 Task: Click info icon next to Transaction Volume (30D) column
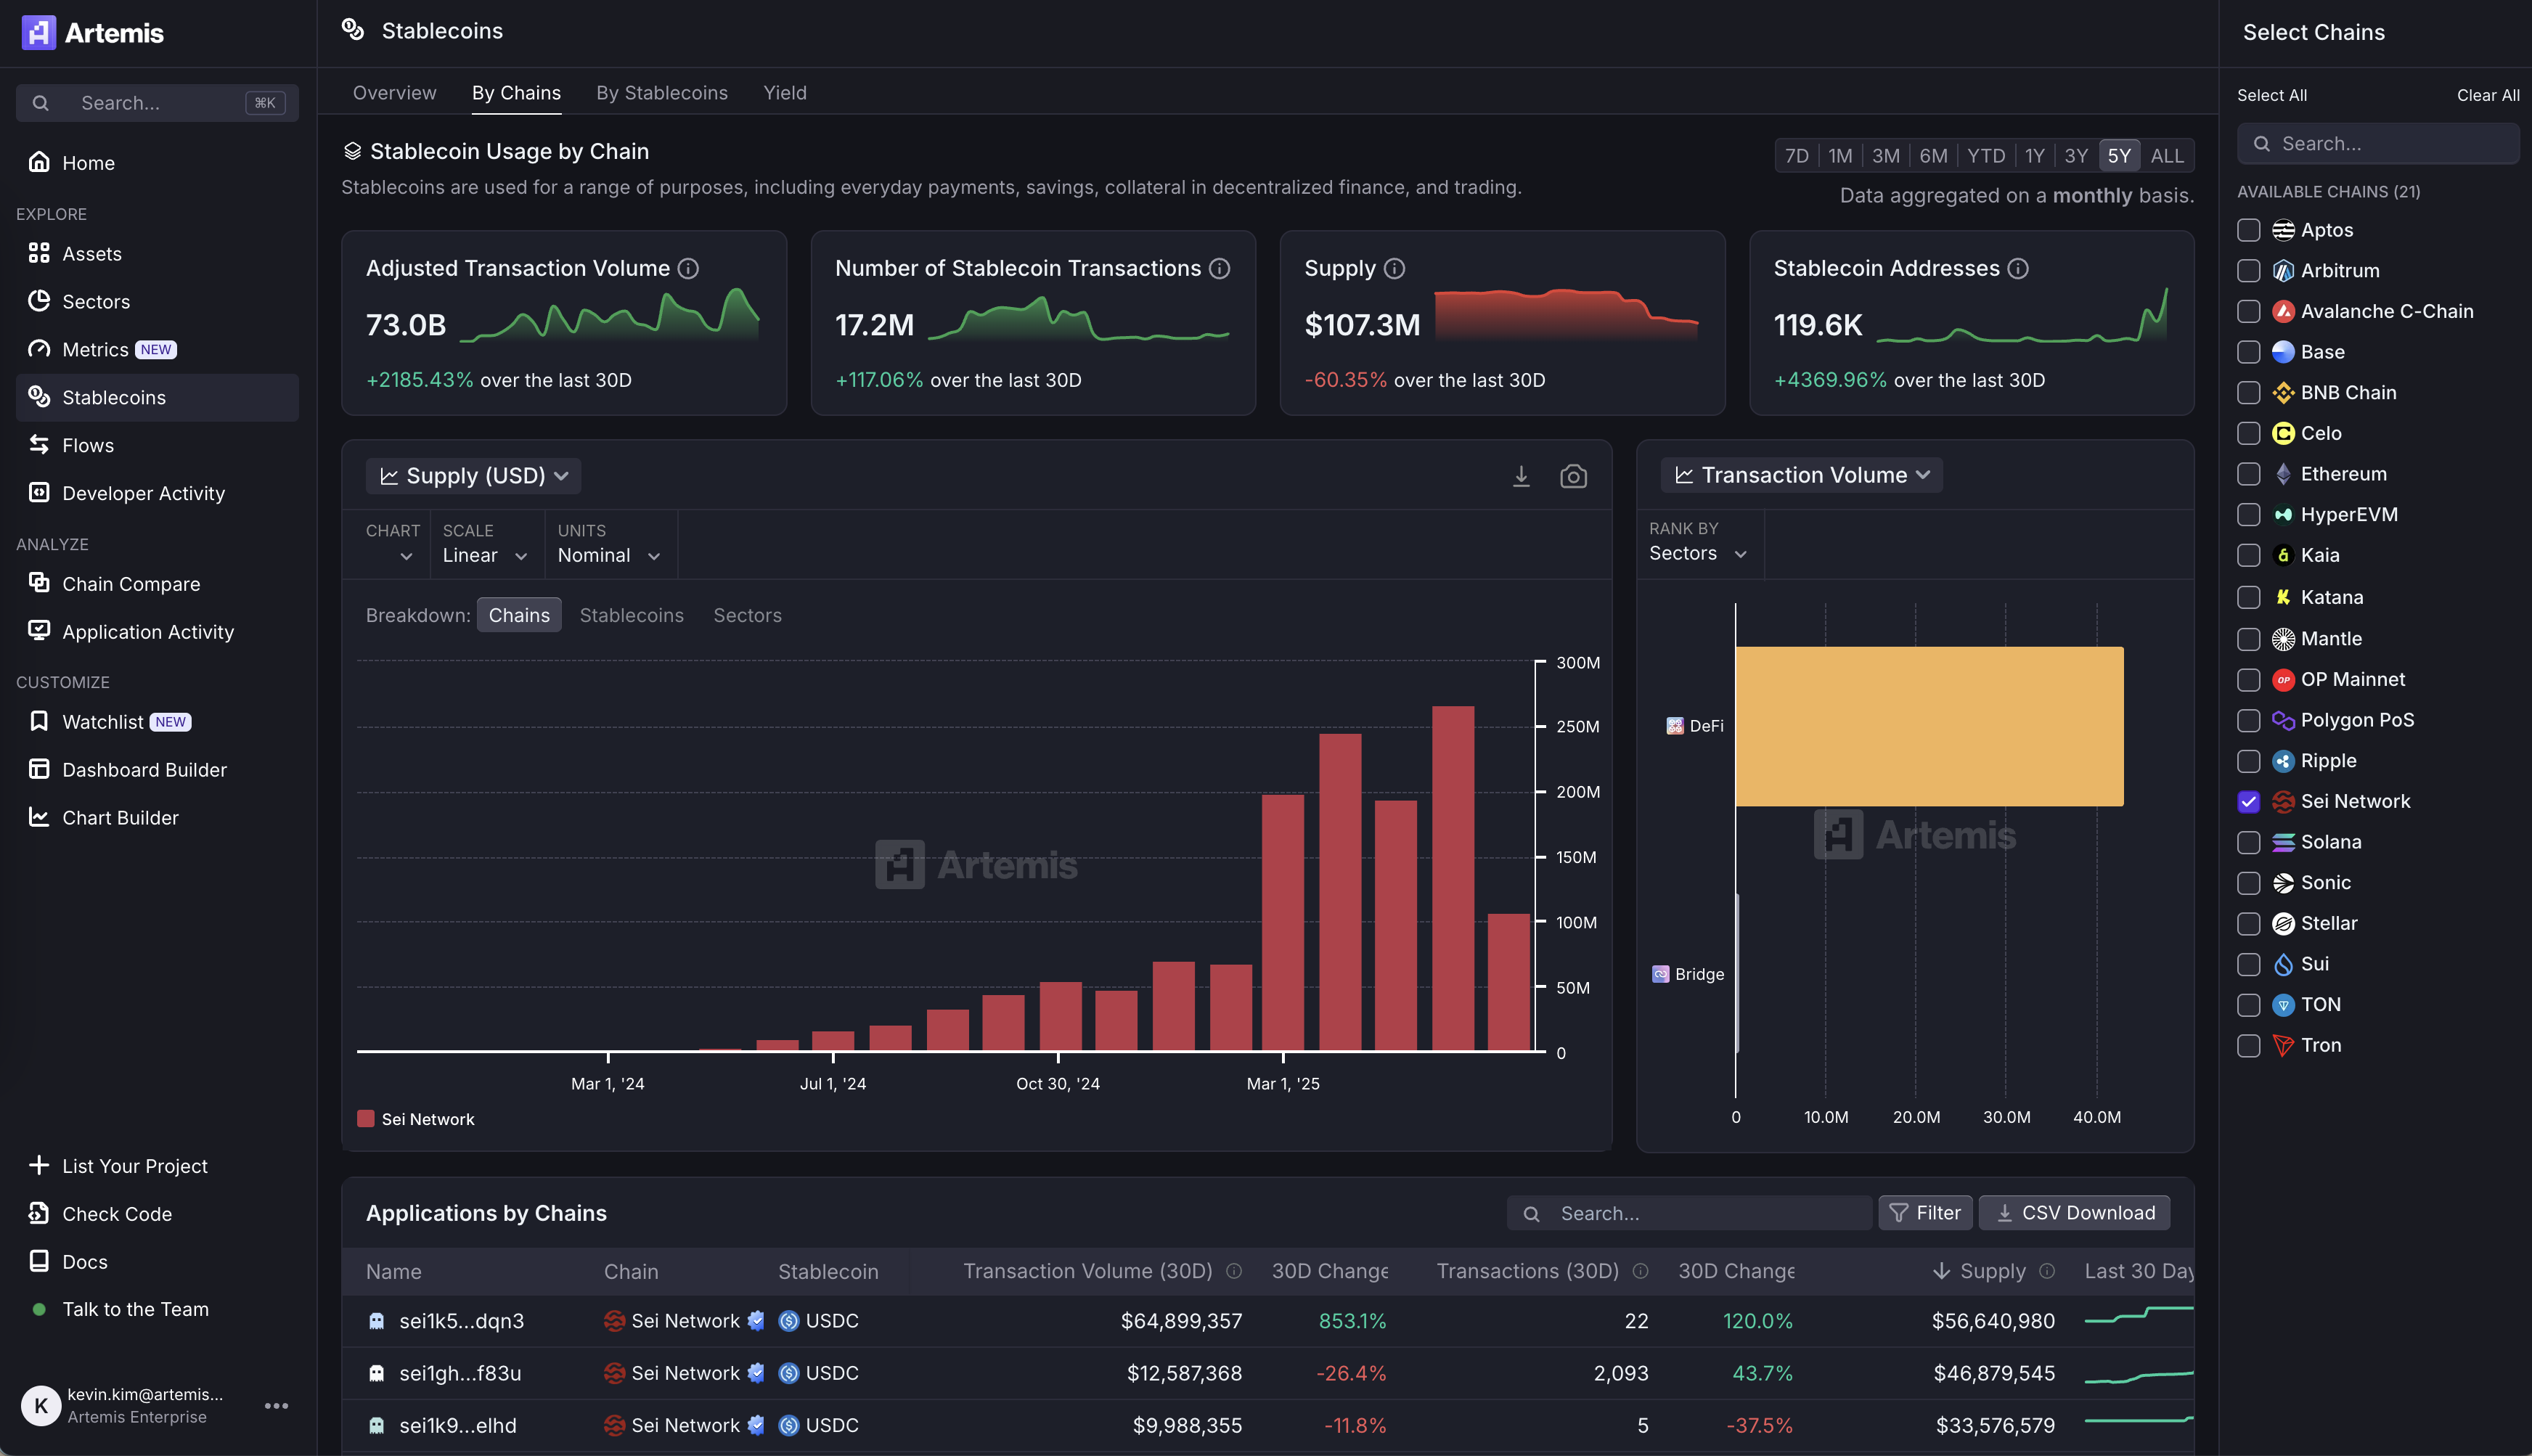(x=1234, y=1271)
